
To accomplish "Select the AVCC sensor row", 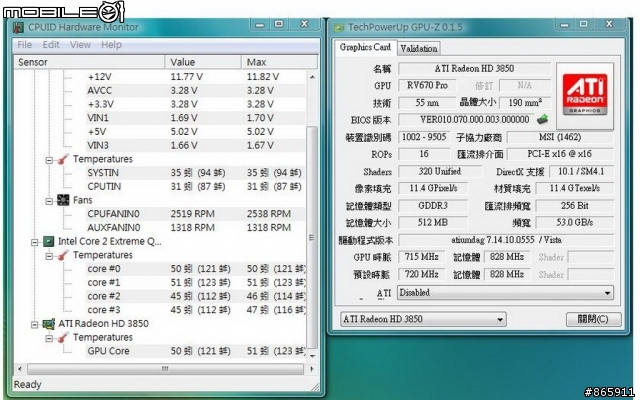I will point(195,90).
